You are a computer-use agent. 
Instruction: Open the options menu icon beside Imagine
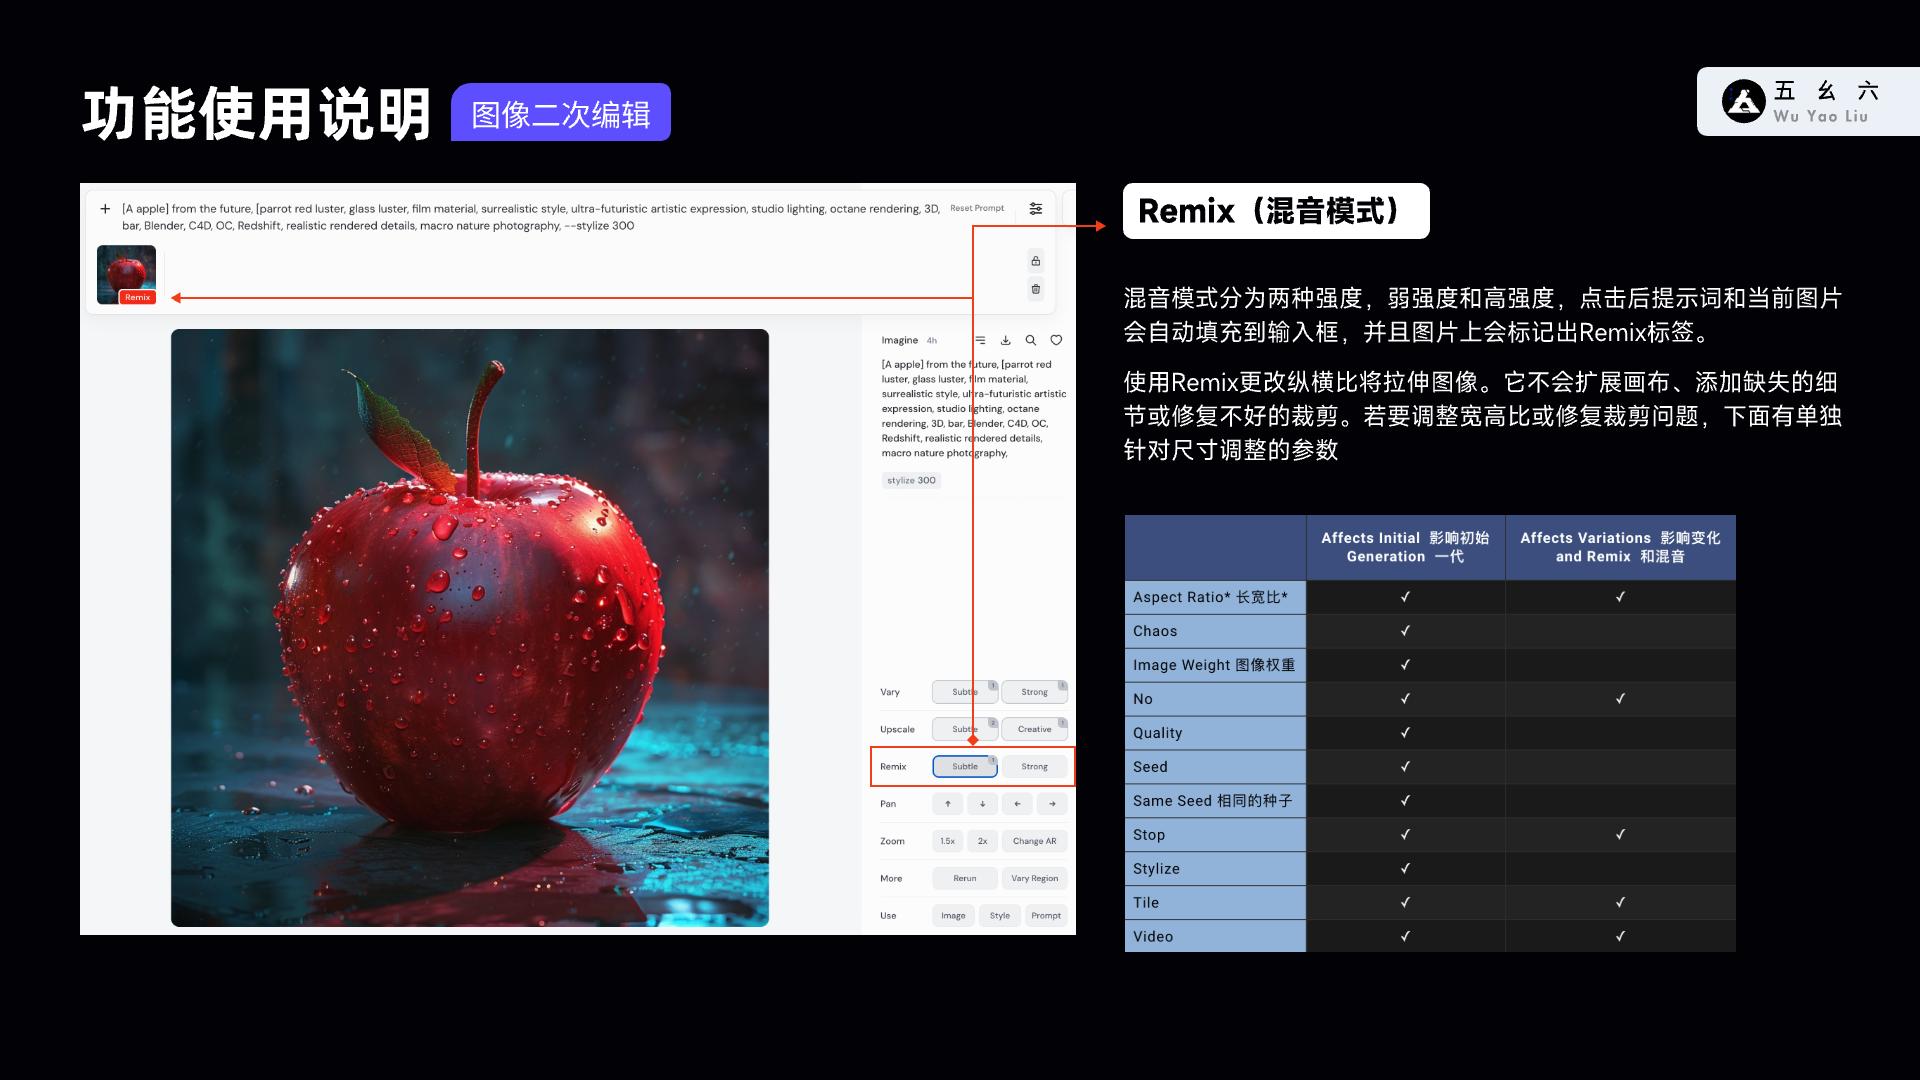tap(980, 340)
